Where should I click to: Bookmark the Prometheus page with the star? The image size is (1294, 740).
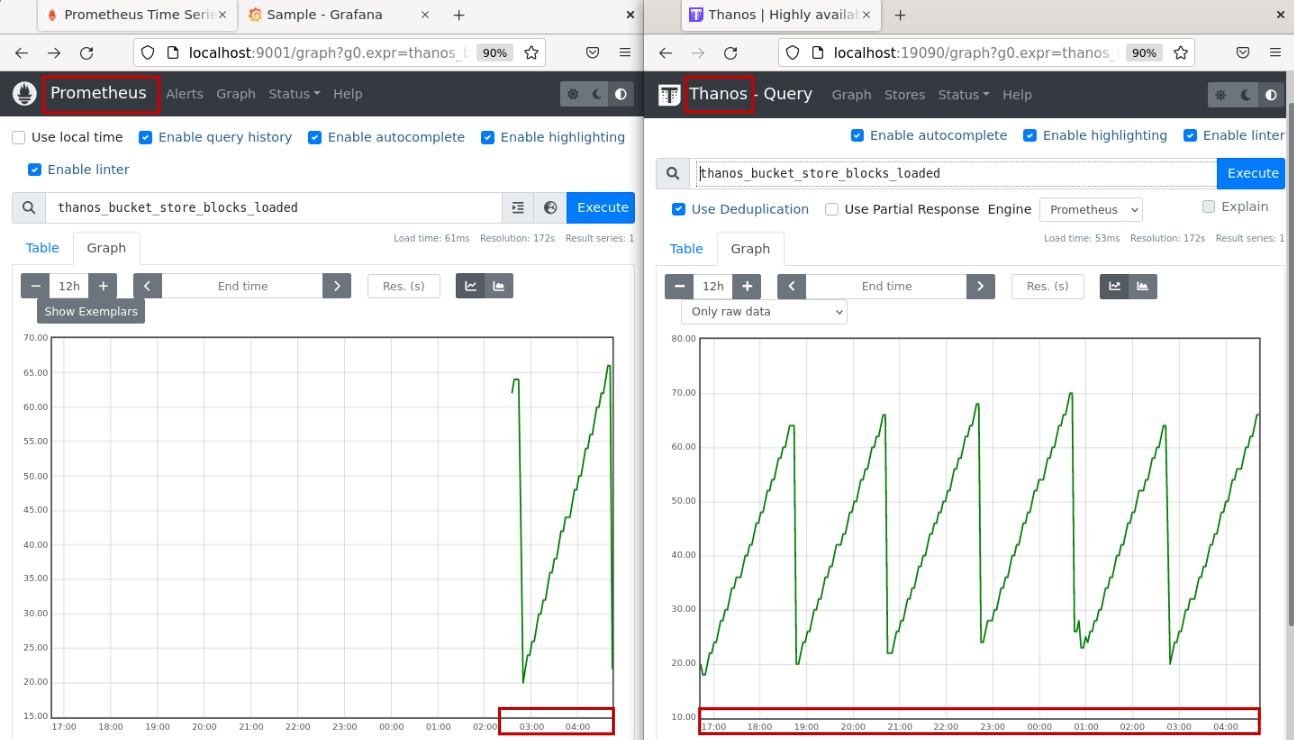click(x=532, y=53)
